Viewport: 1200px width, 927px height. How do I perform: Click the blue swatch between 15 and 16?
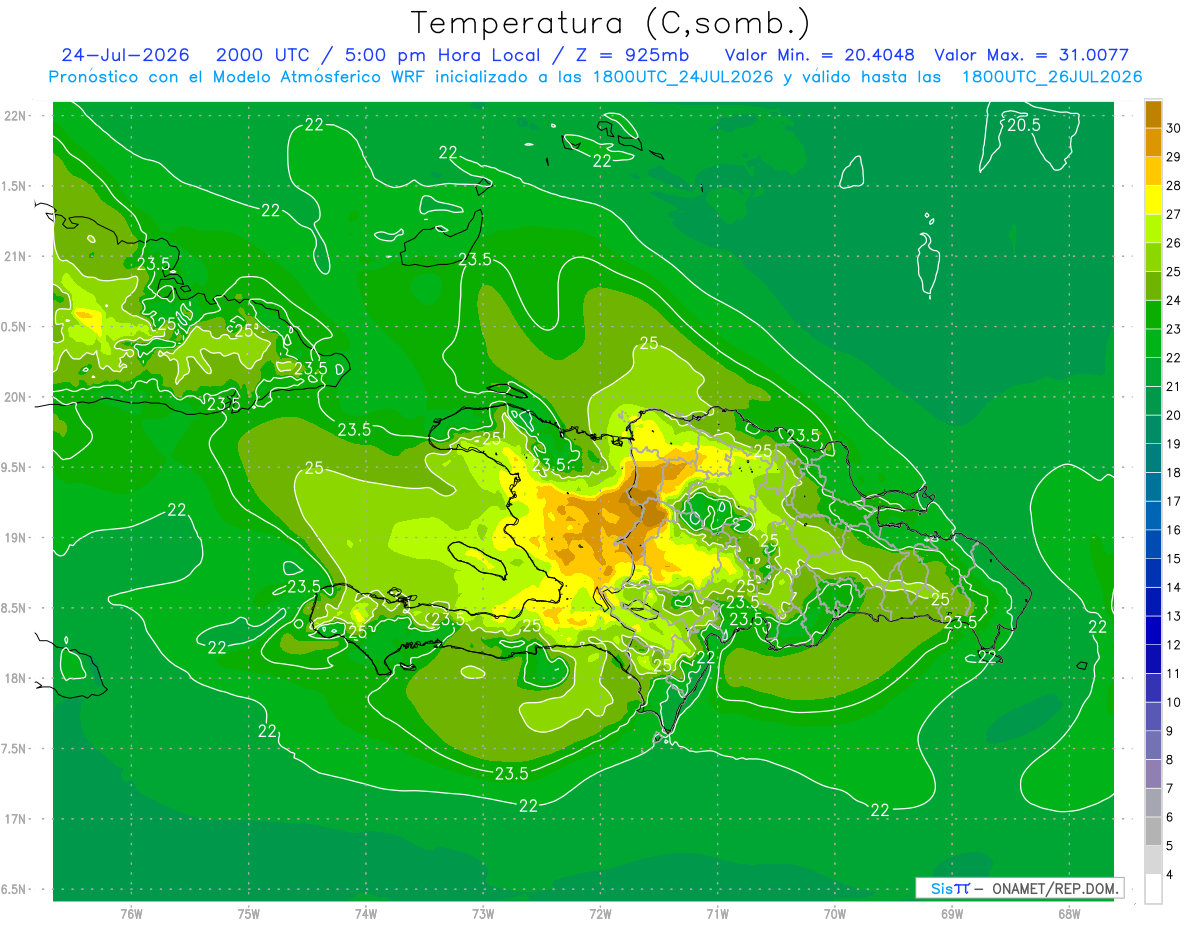point(1153,544)
